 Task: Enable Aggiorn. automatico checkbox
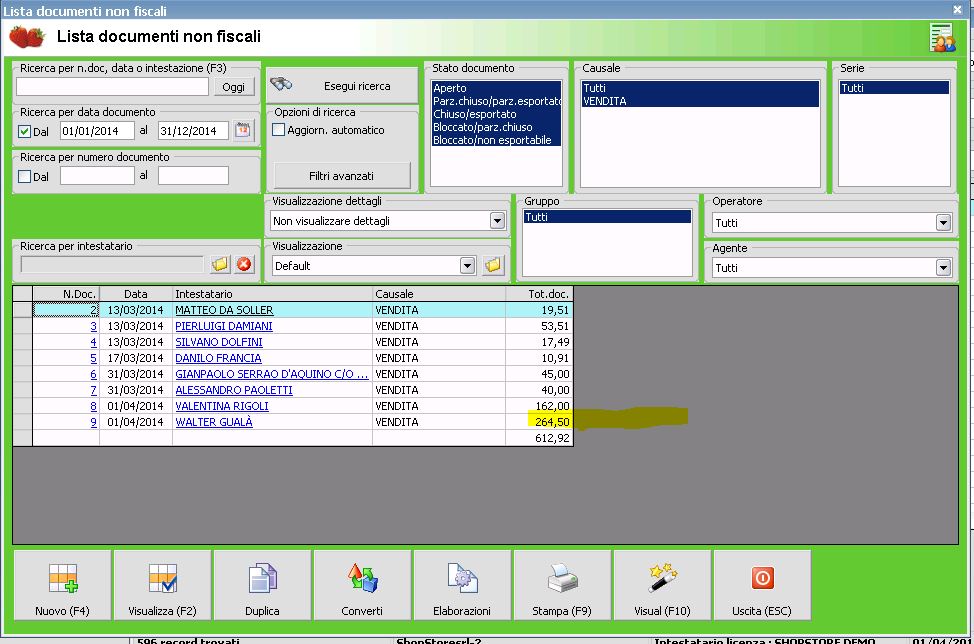click(x=279, y=130)
